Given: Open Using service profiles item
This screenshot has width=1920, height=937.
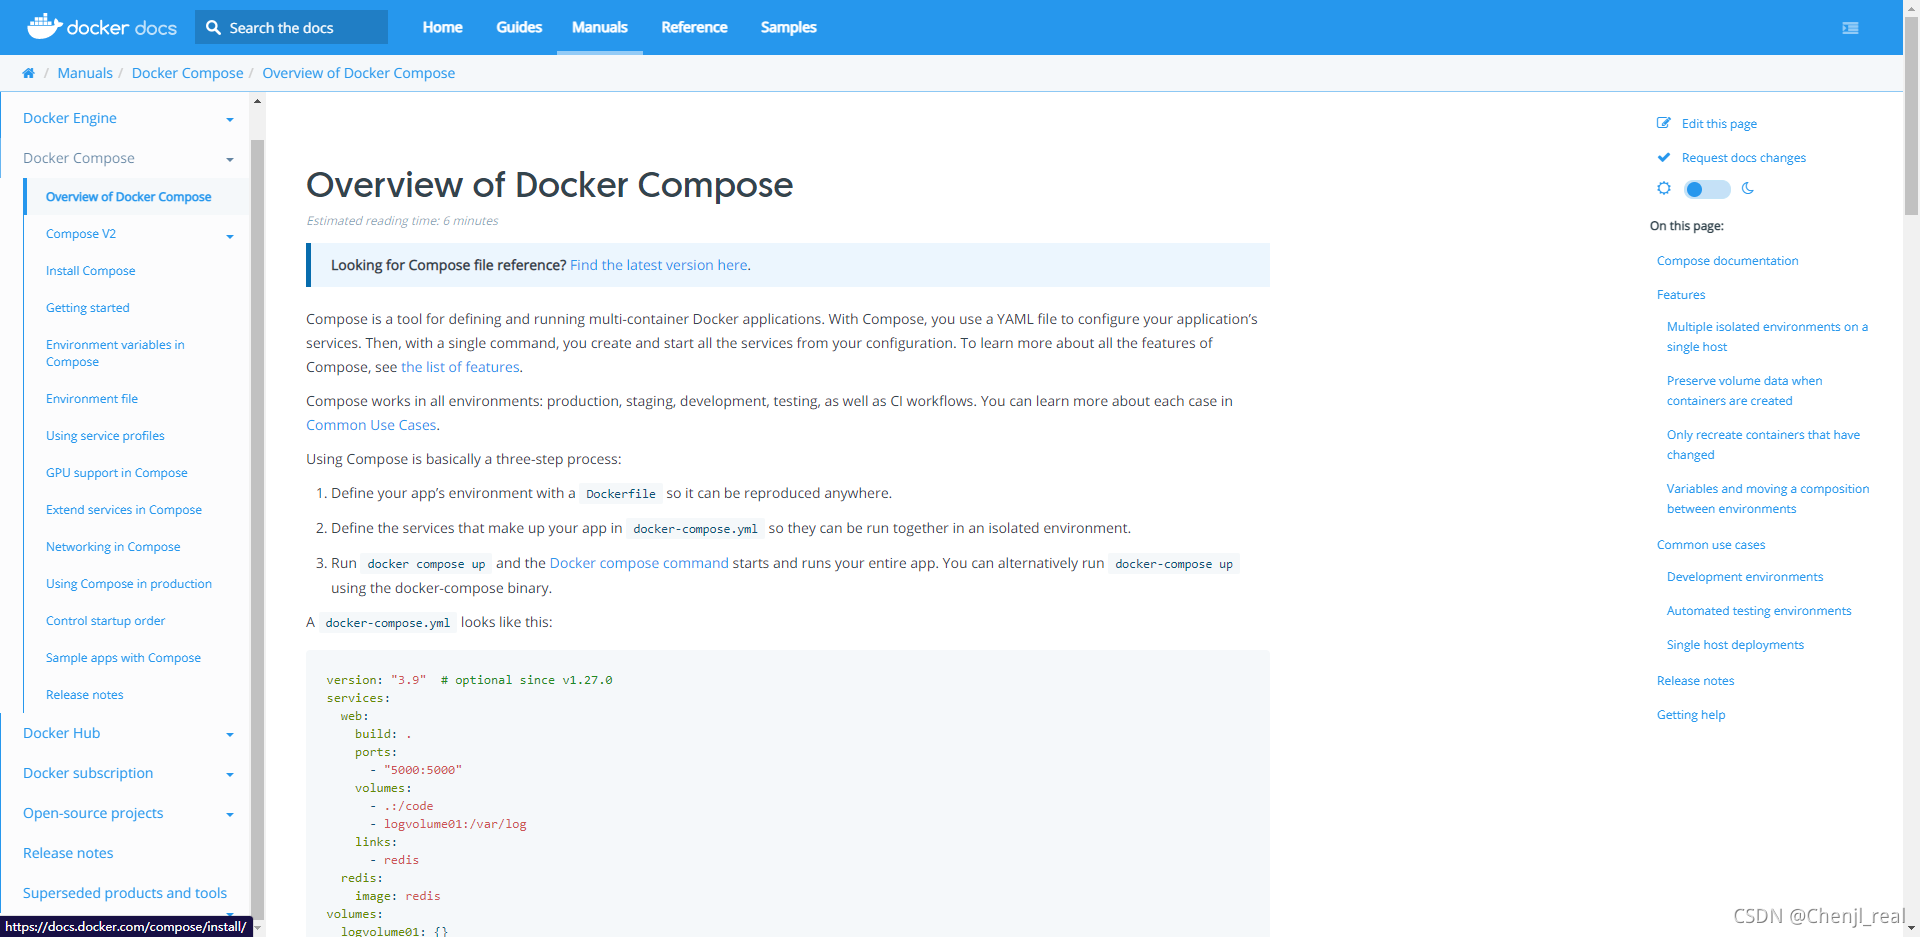Looking at the screenshot, I should pos(105,436).
